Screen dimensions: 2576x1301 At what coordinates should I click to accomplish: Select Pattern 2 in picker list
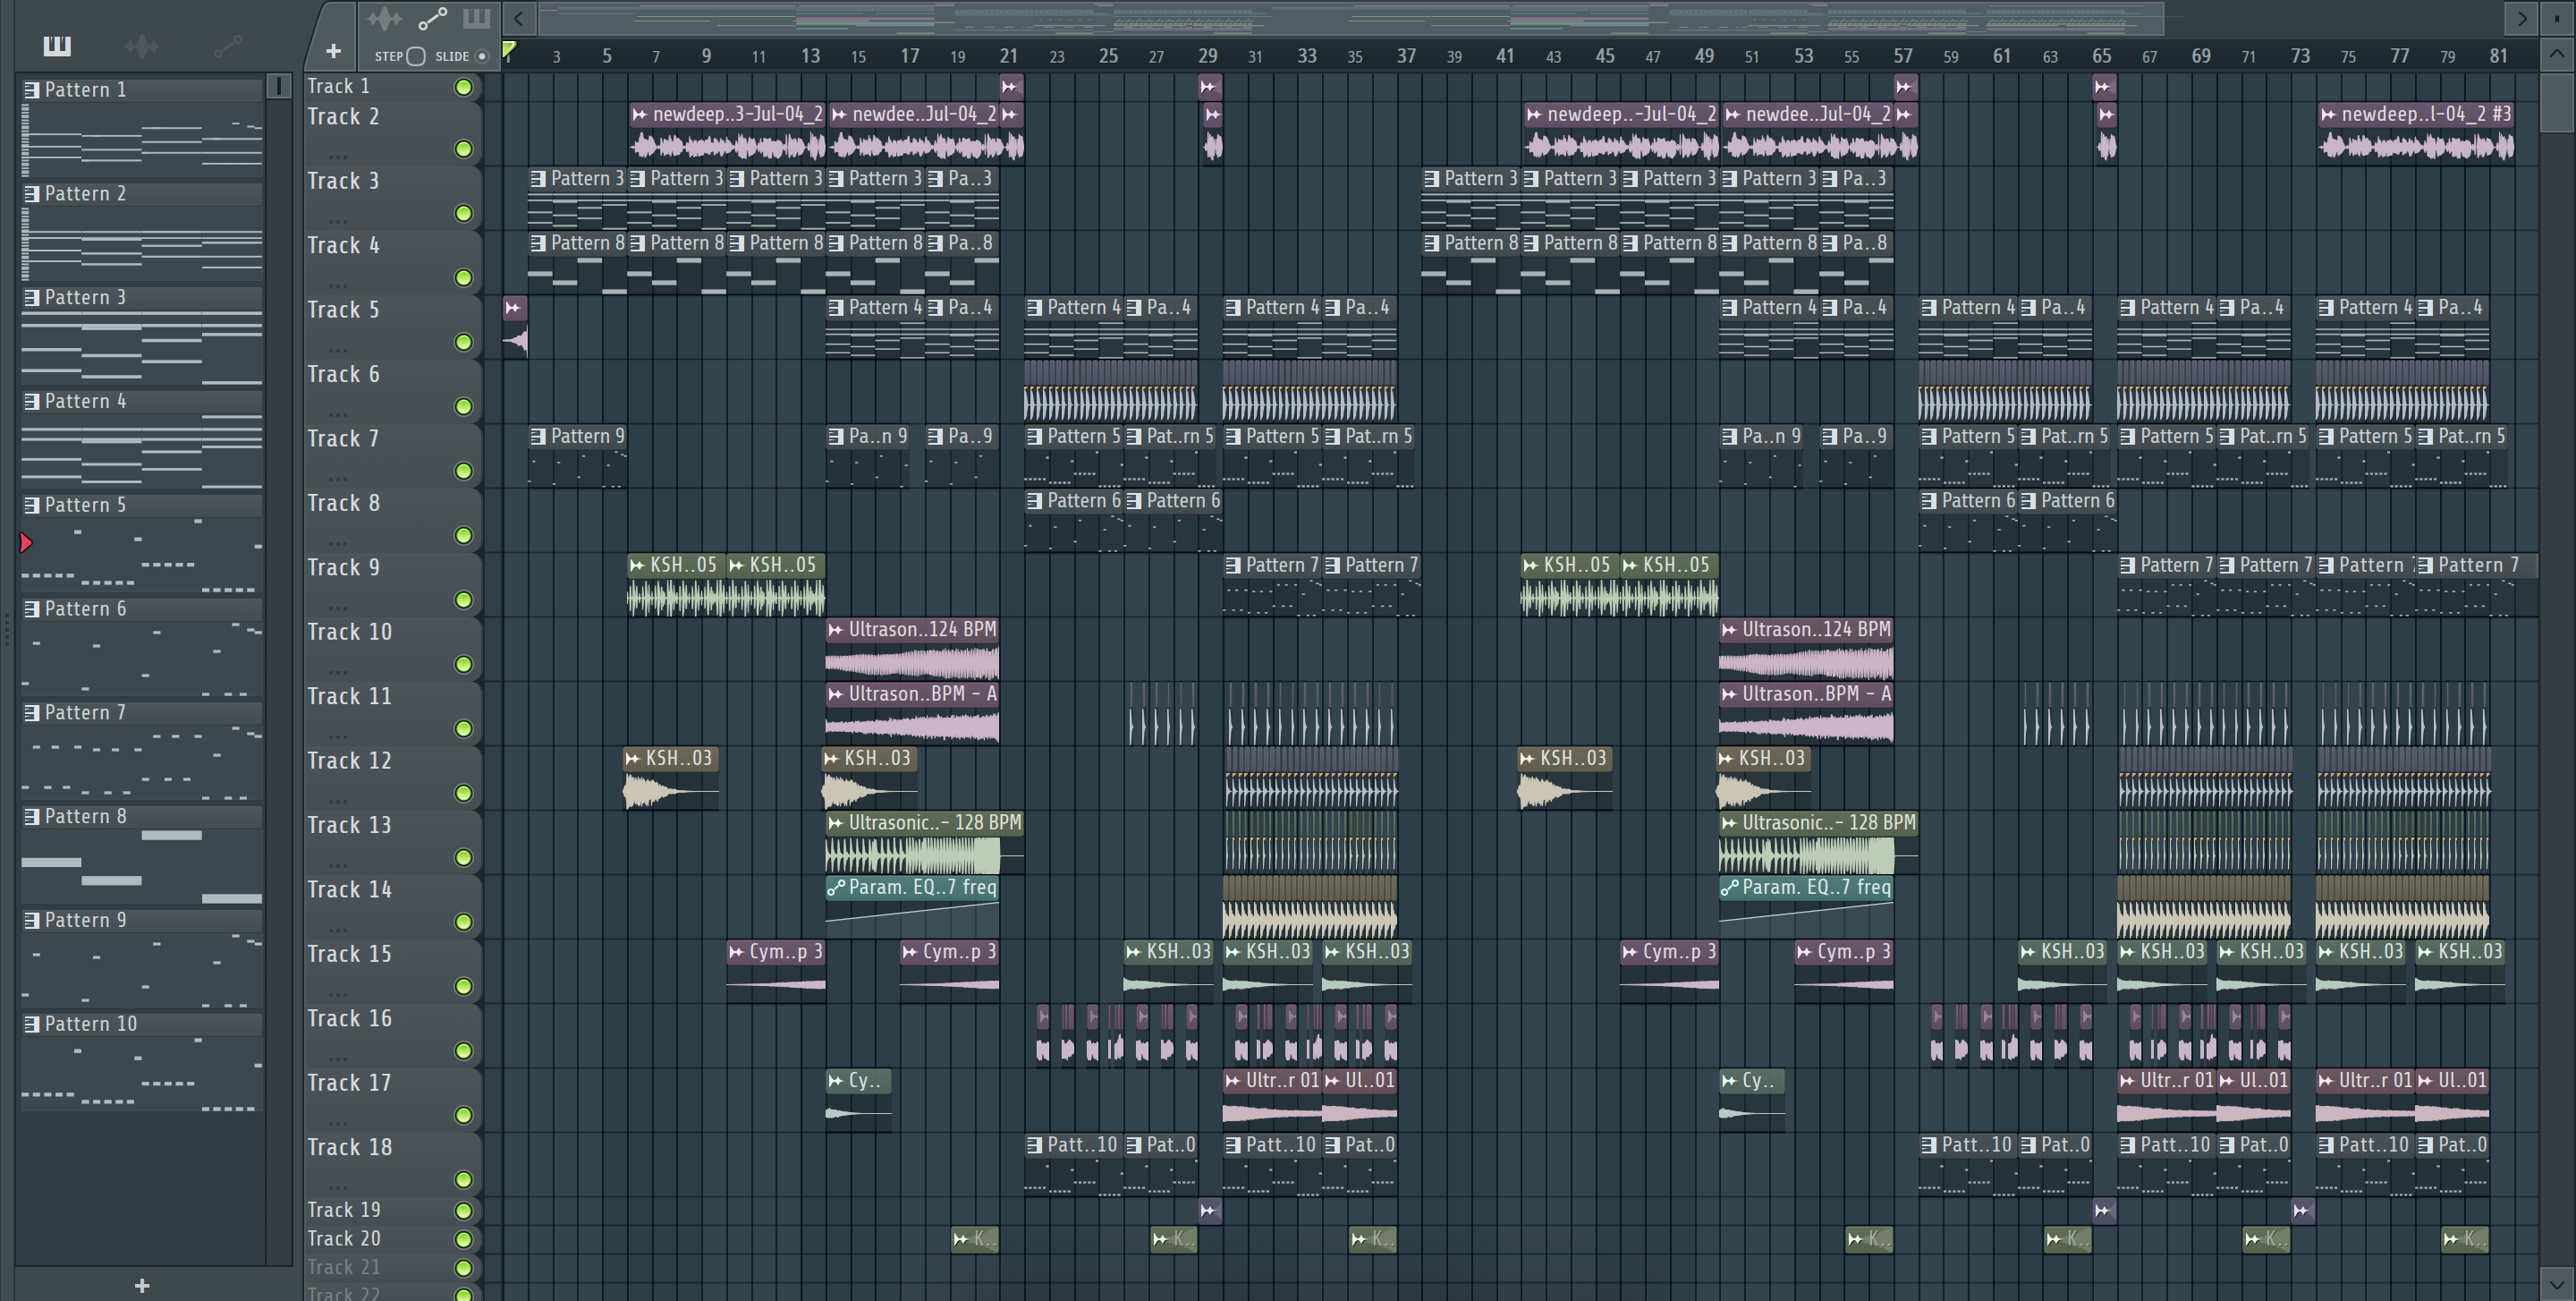click(142, 193)
